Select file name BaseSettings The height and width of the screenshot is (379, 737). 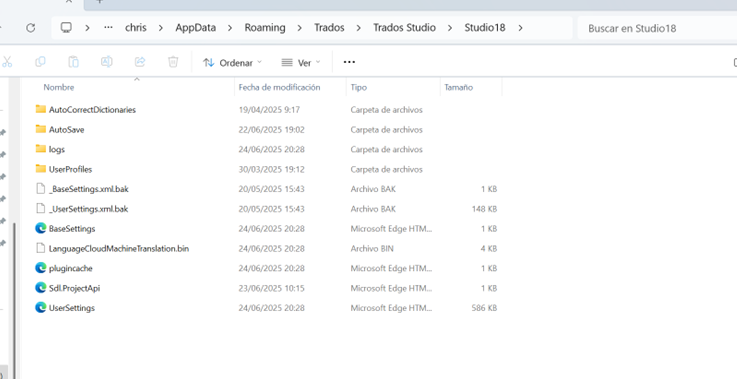(72, 229)
